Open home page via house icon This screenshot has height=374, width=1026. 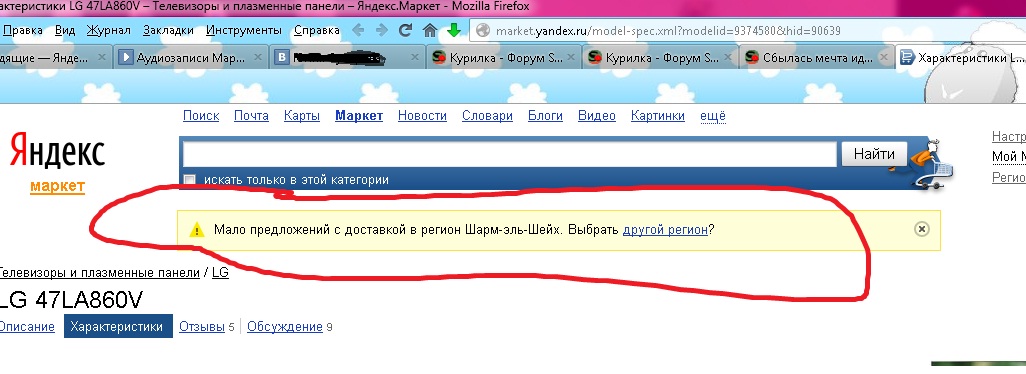point(430,30)
